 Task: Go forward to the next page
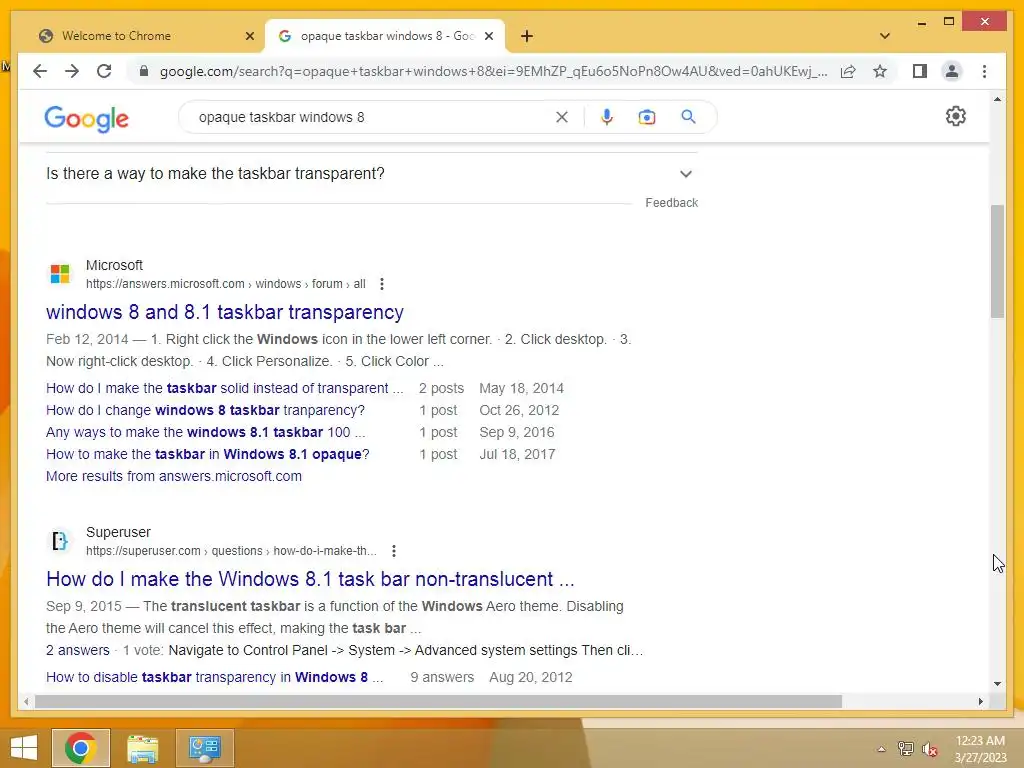pyautogui.click(x=72, y=71)
